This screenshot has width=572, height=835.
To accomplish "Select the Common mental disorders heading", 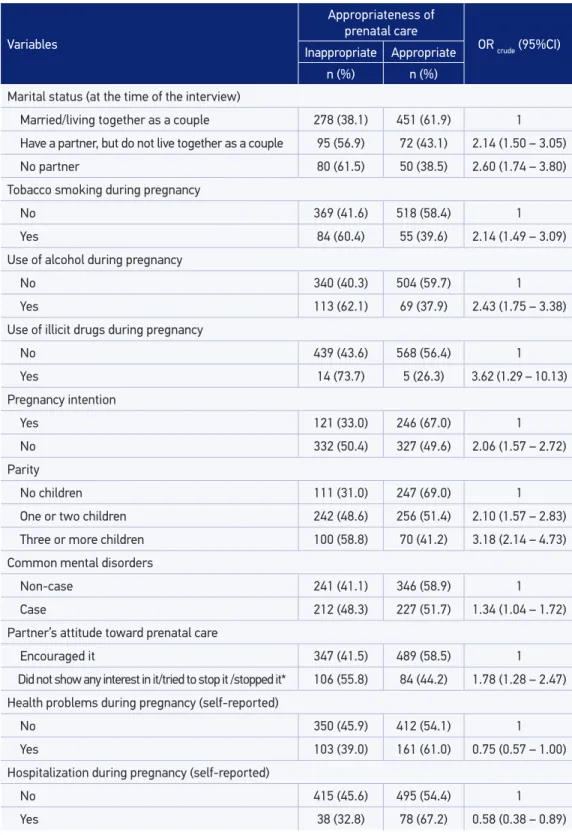I will click(80, 563).
